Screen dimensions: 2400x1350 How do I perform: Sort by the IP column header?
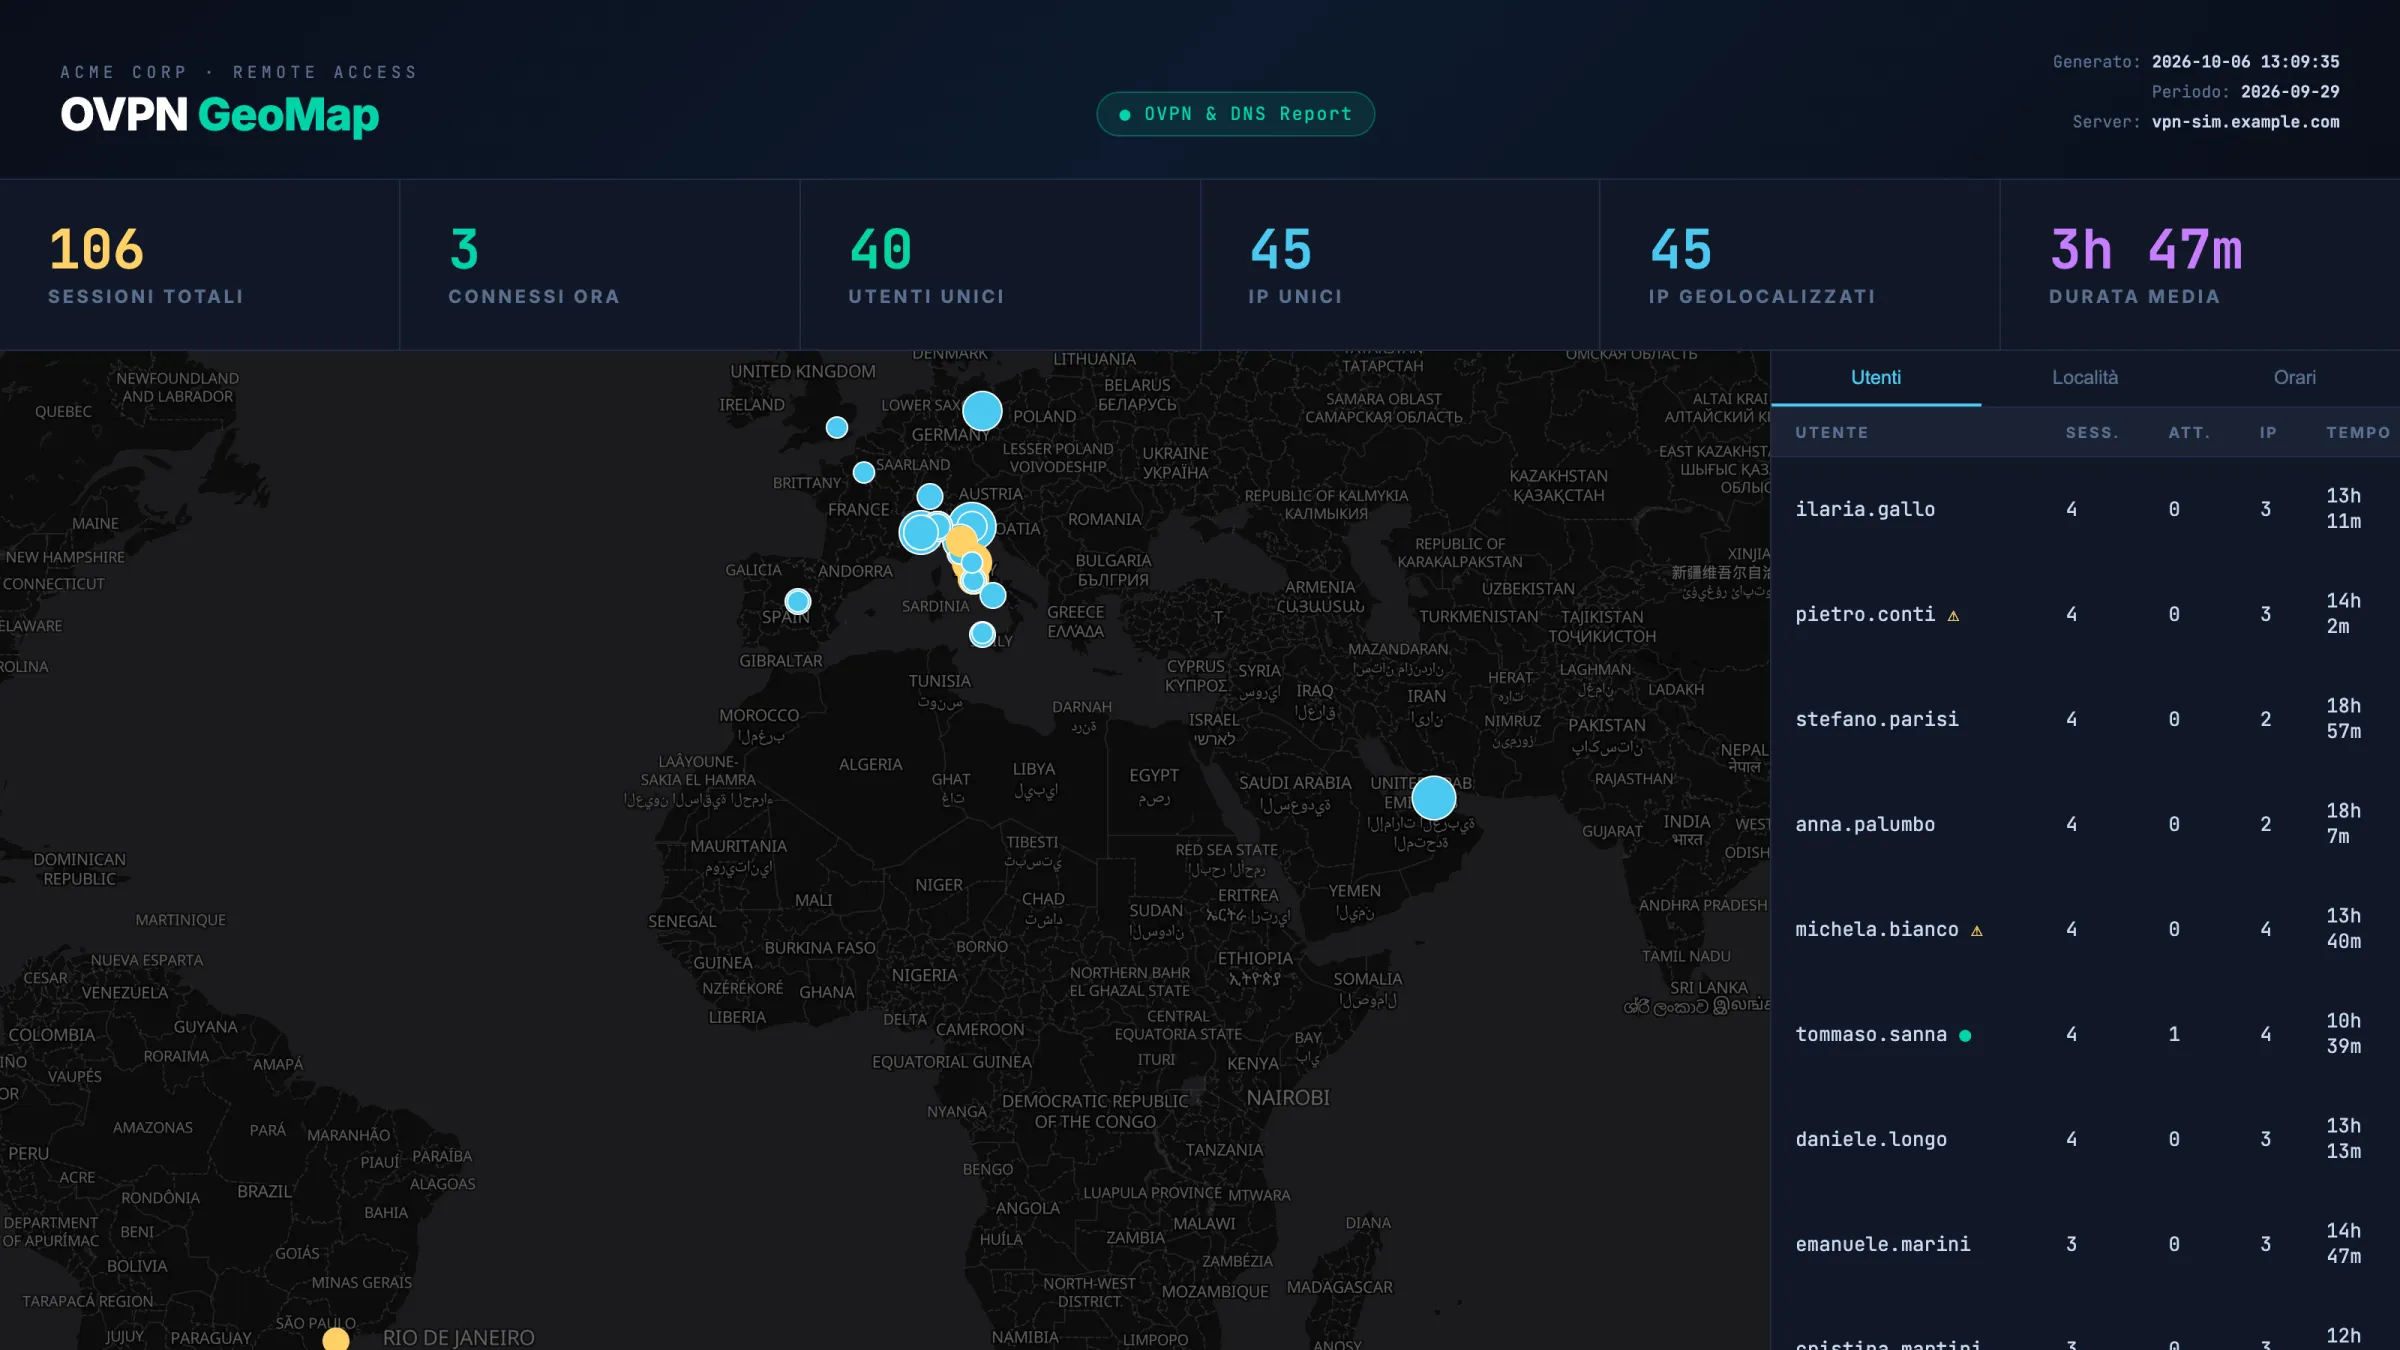(x=2268, y=433)
